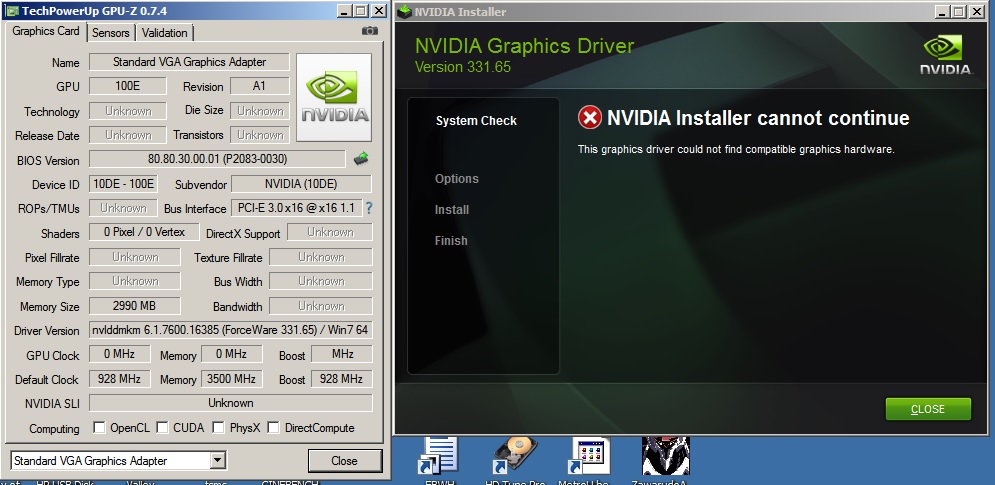Image resolution: width=995 pixels, height=485 pixels.
Task: Click the NVIDIA Installer title bar icon
Action: pyautogui.click(x=405, y=11)
